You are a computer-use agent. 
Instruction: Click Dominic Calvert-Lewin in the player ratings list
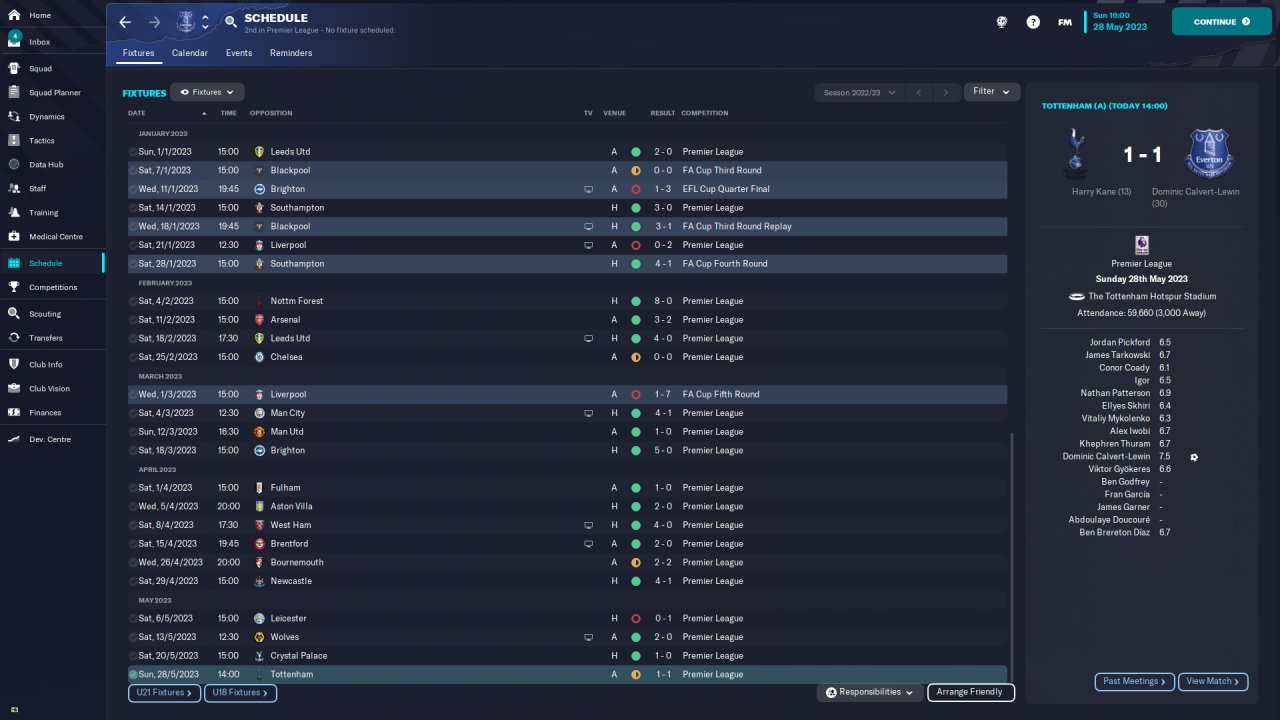coord(1106,457)
